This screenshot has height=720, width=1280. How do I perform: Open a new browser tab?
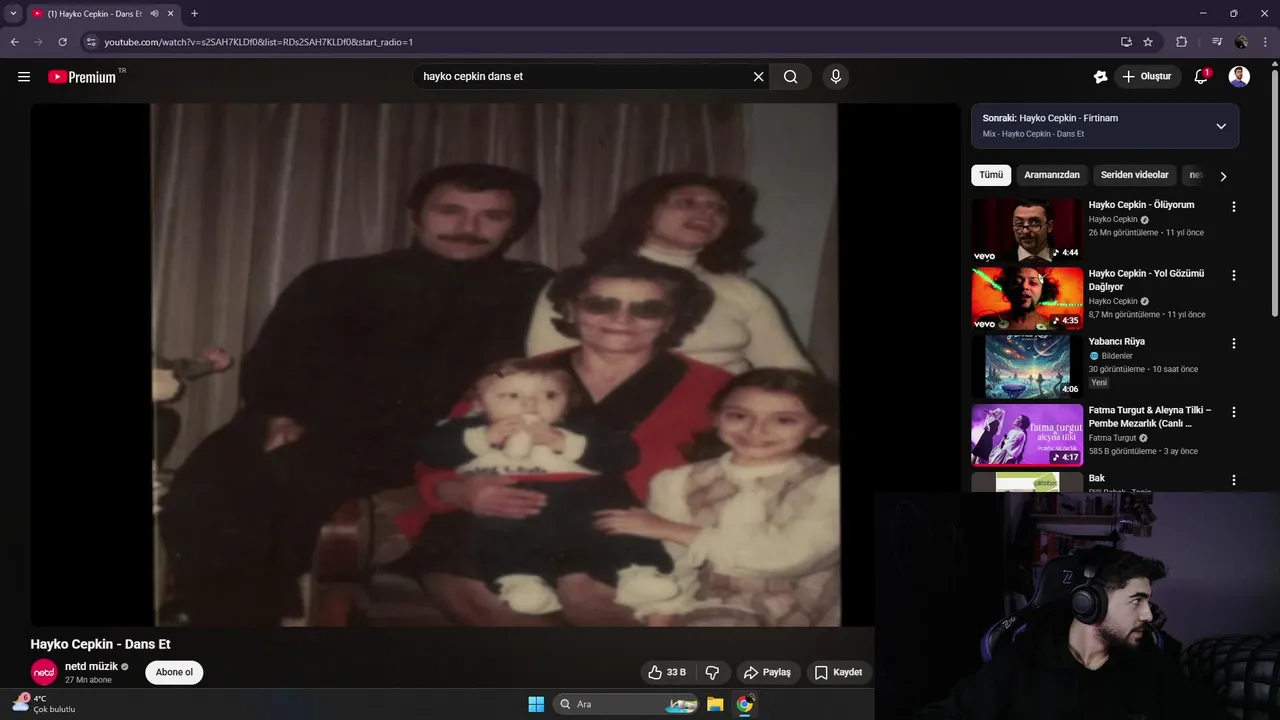[x=194, y=14]
